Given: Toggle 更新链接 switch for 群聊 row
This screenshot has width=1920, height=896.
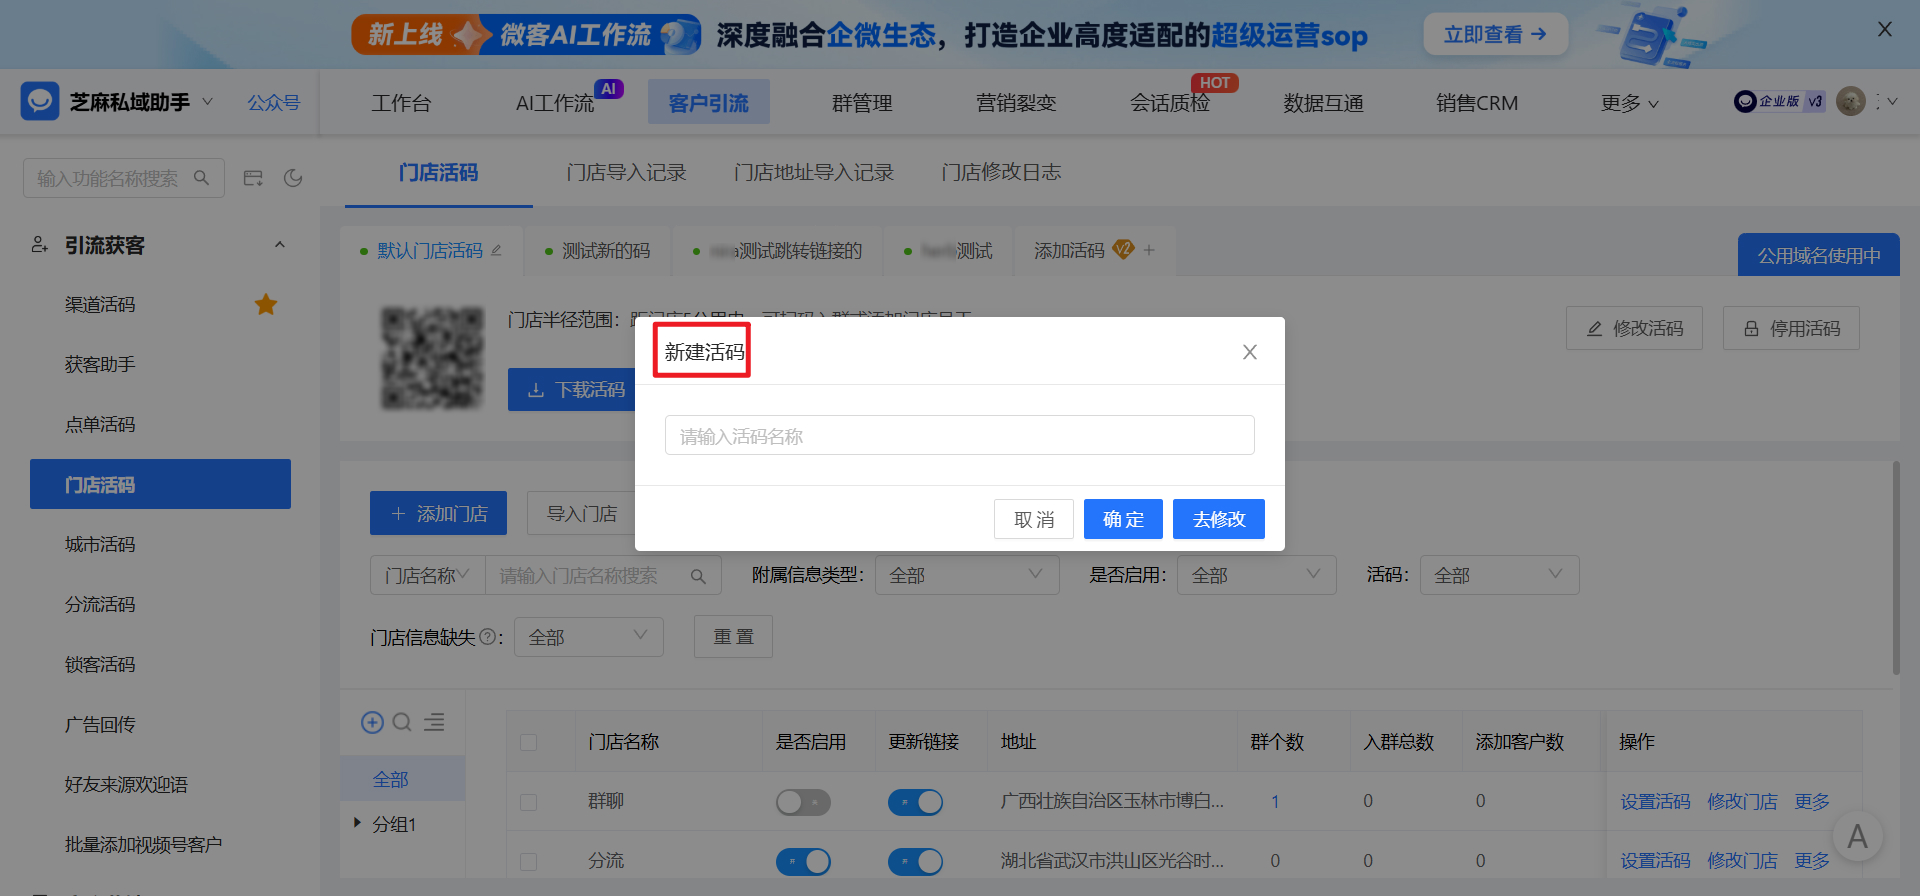Looking at the screenshot, I should point(915,802).
